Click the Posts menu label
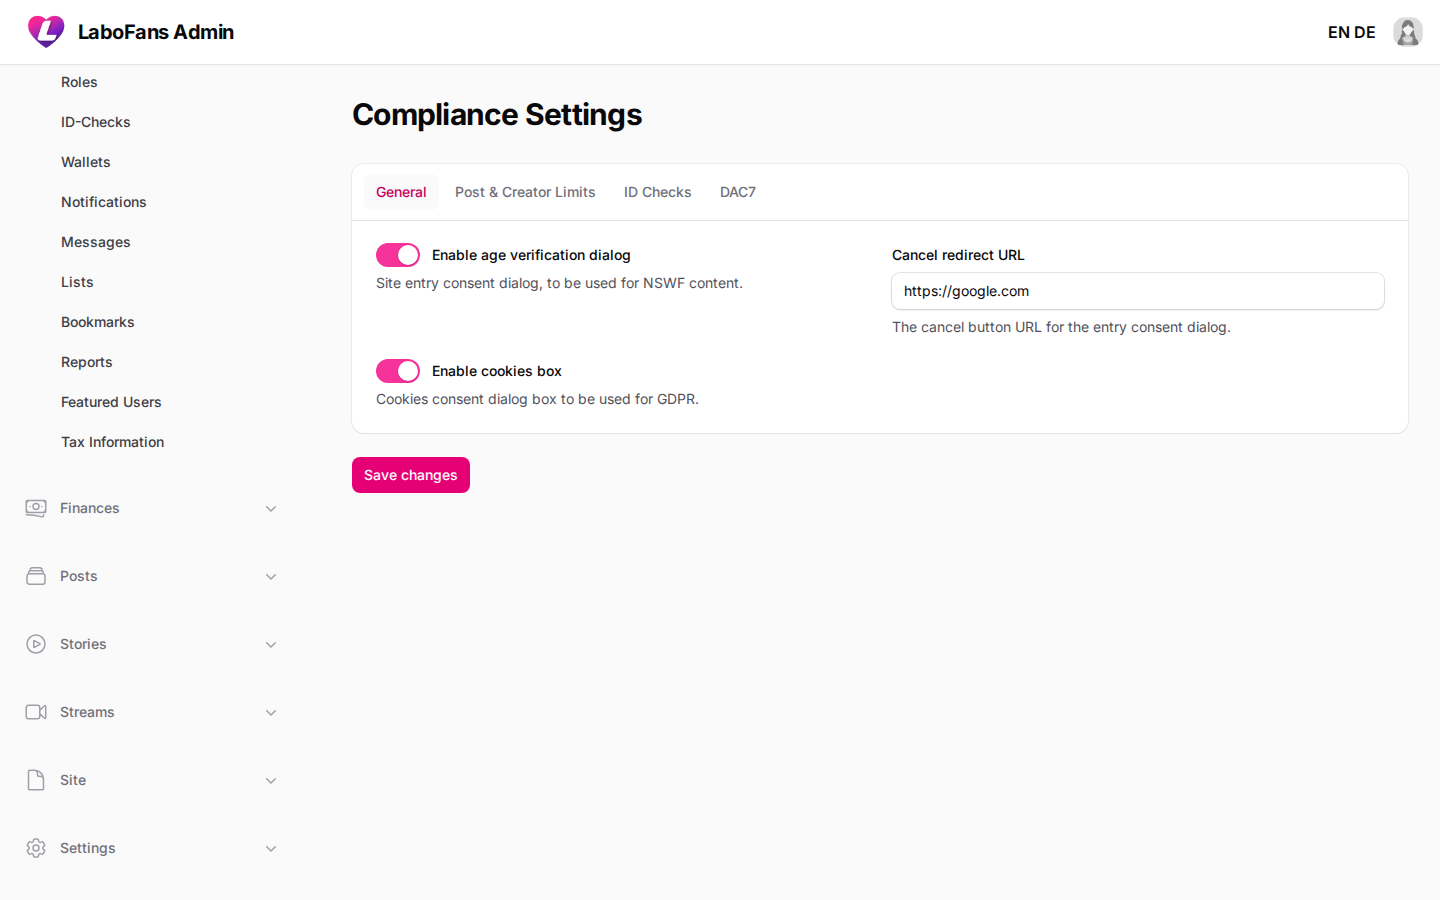Screen dimensions: 1440x900 click(x=79, y=576)
